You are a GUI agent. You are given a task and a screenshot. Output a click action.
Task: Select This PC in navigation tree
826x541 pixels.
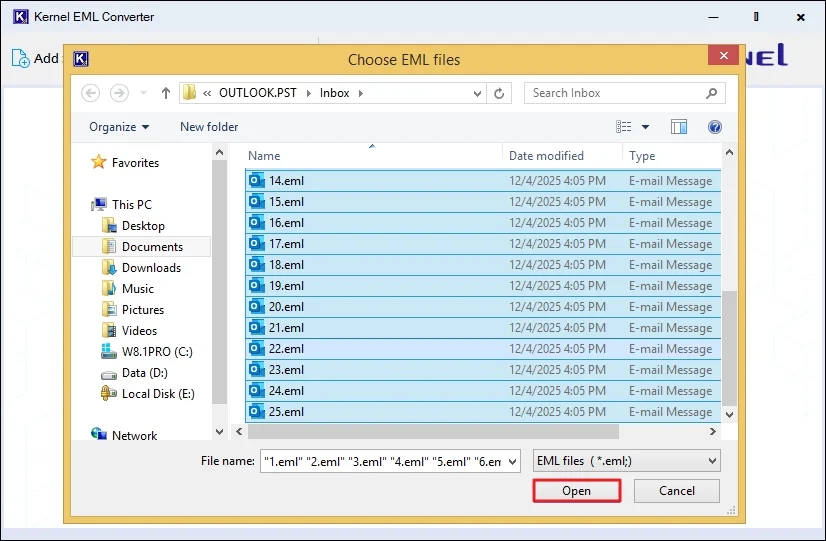pos(132,204)
